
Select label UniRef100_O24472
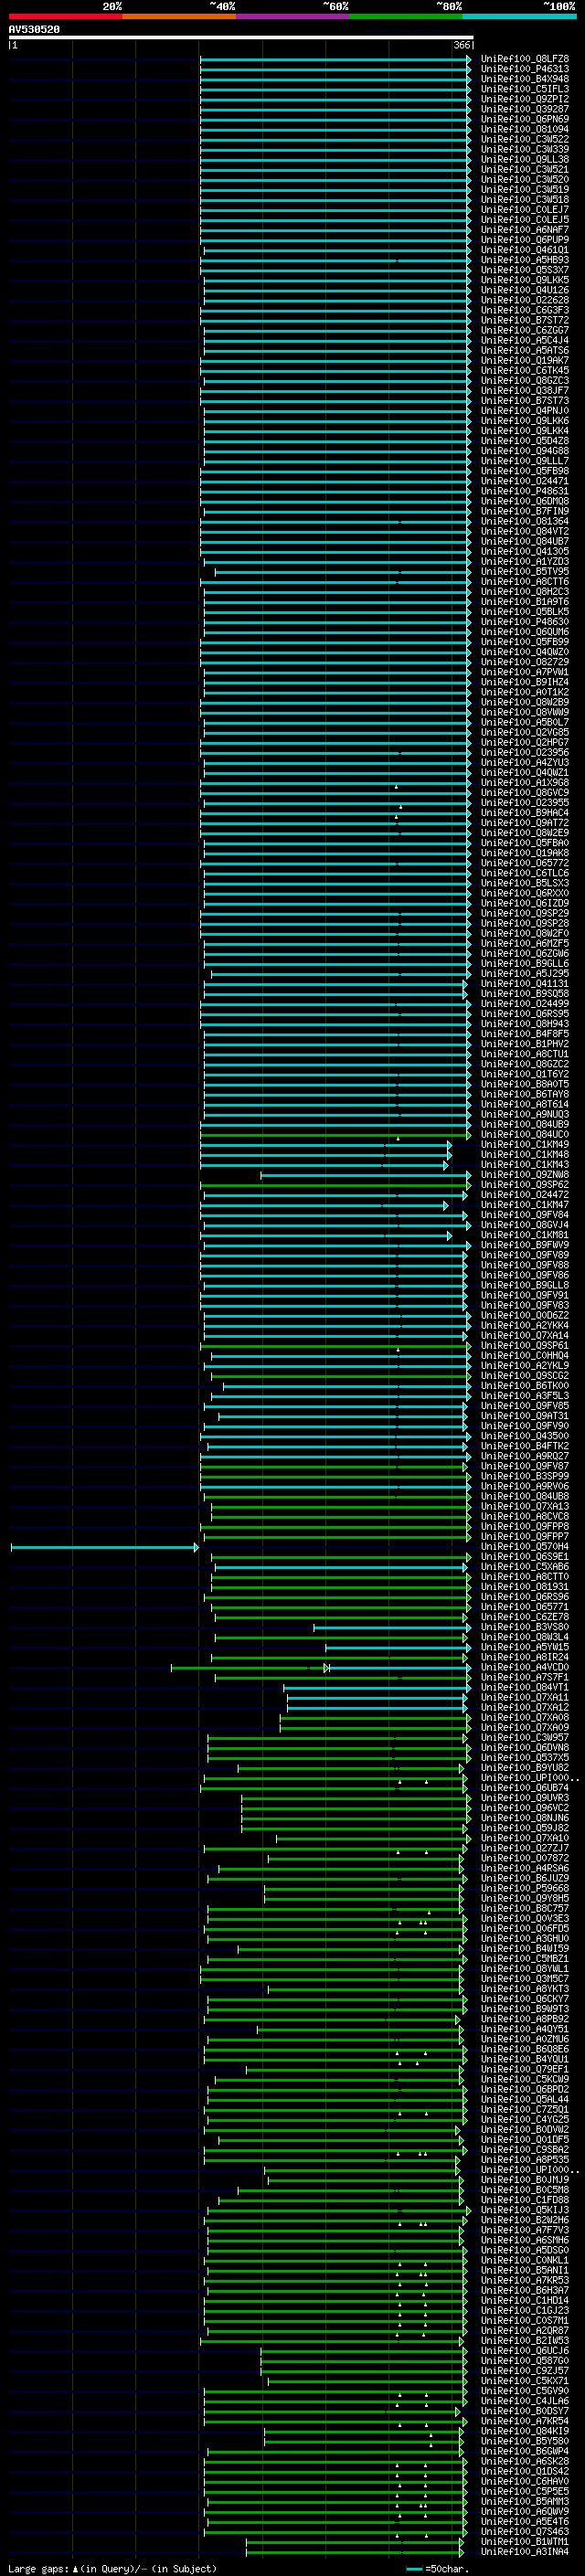click(x=525, y=1195)
